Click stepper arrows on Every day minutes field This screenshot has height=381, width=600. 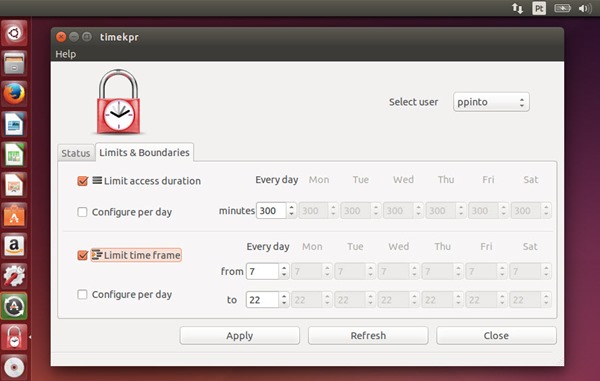pos(291,210)
